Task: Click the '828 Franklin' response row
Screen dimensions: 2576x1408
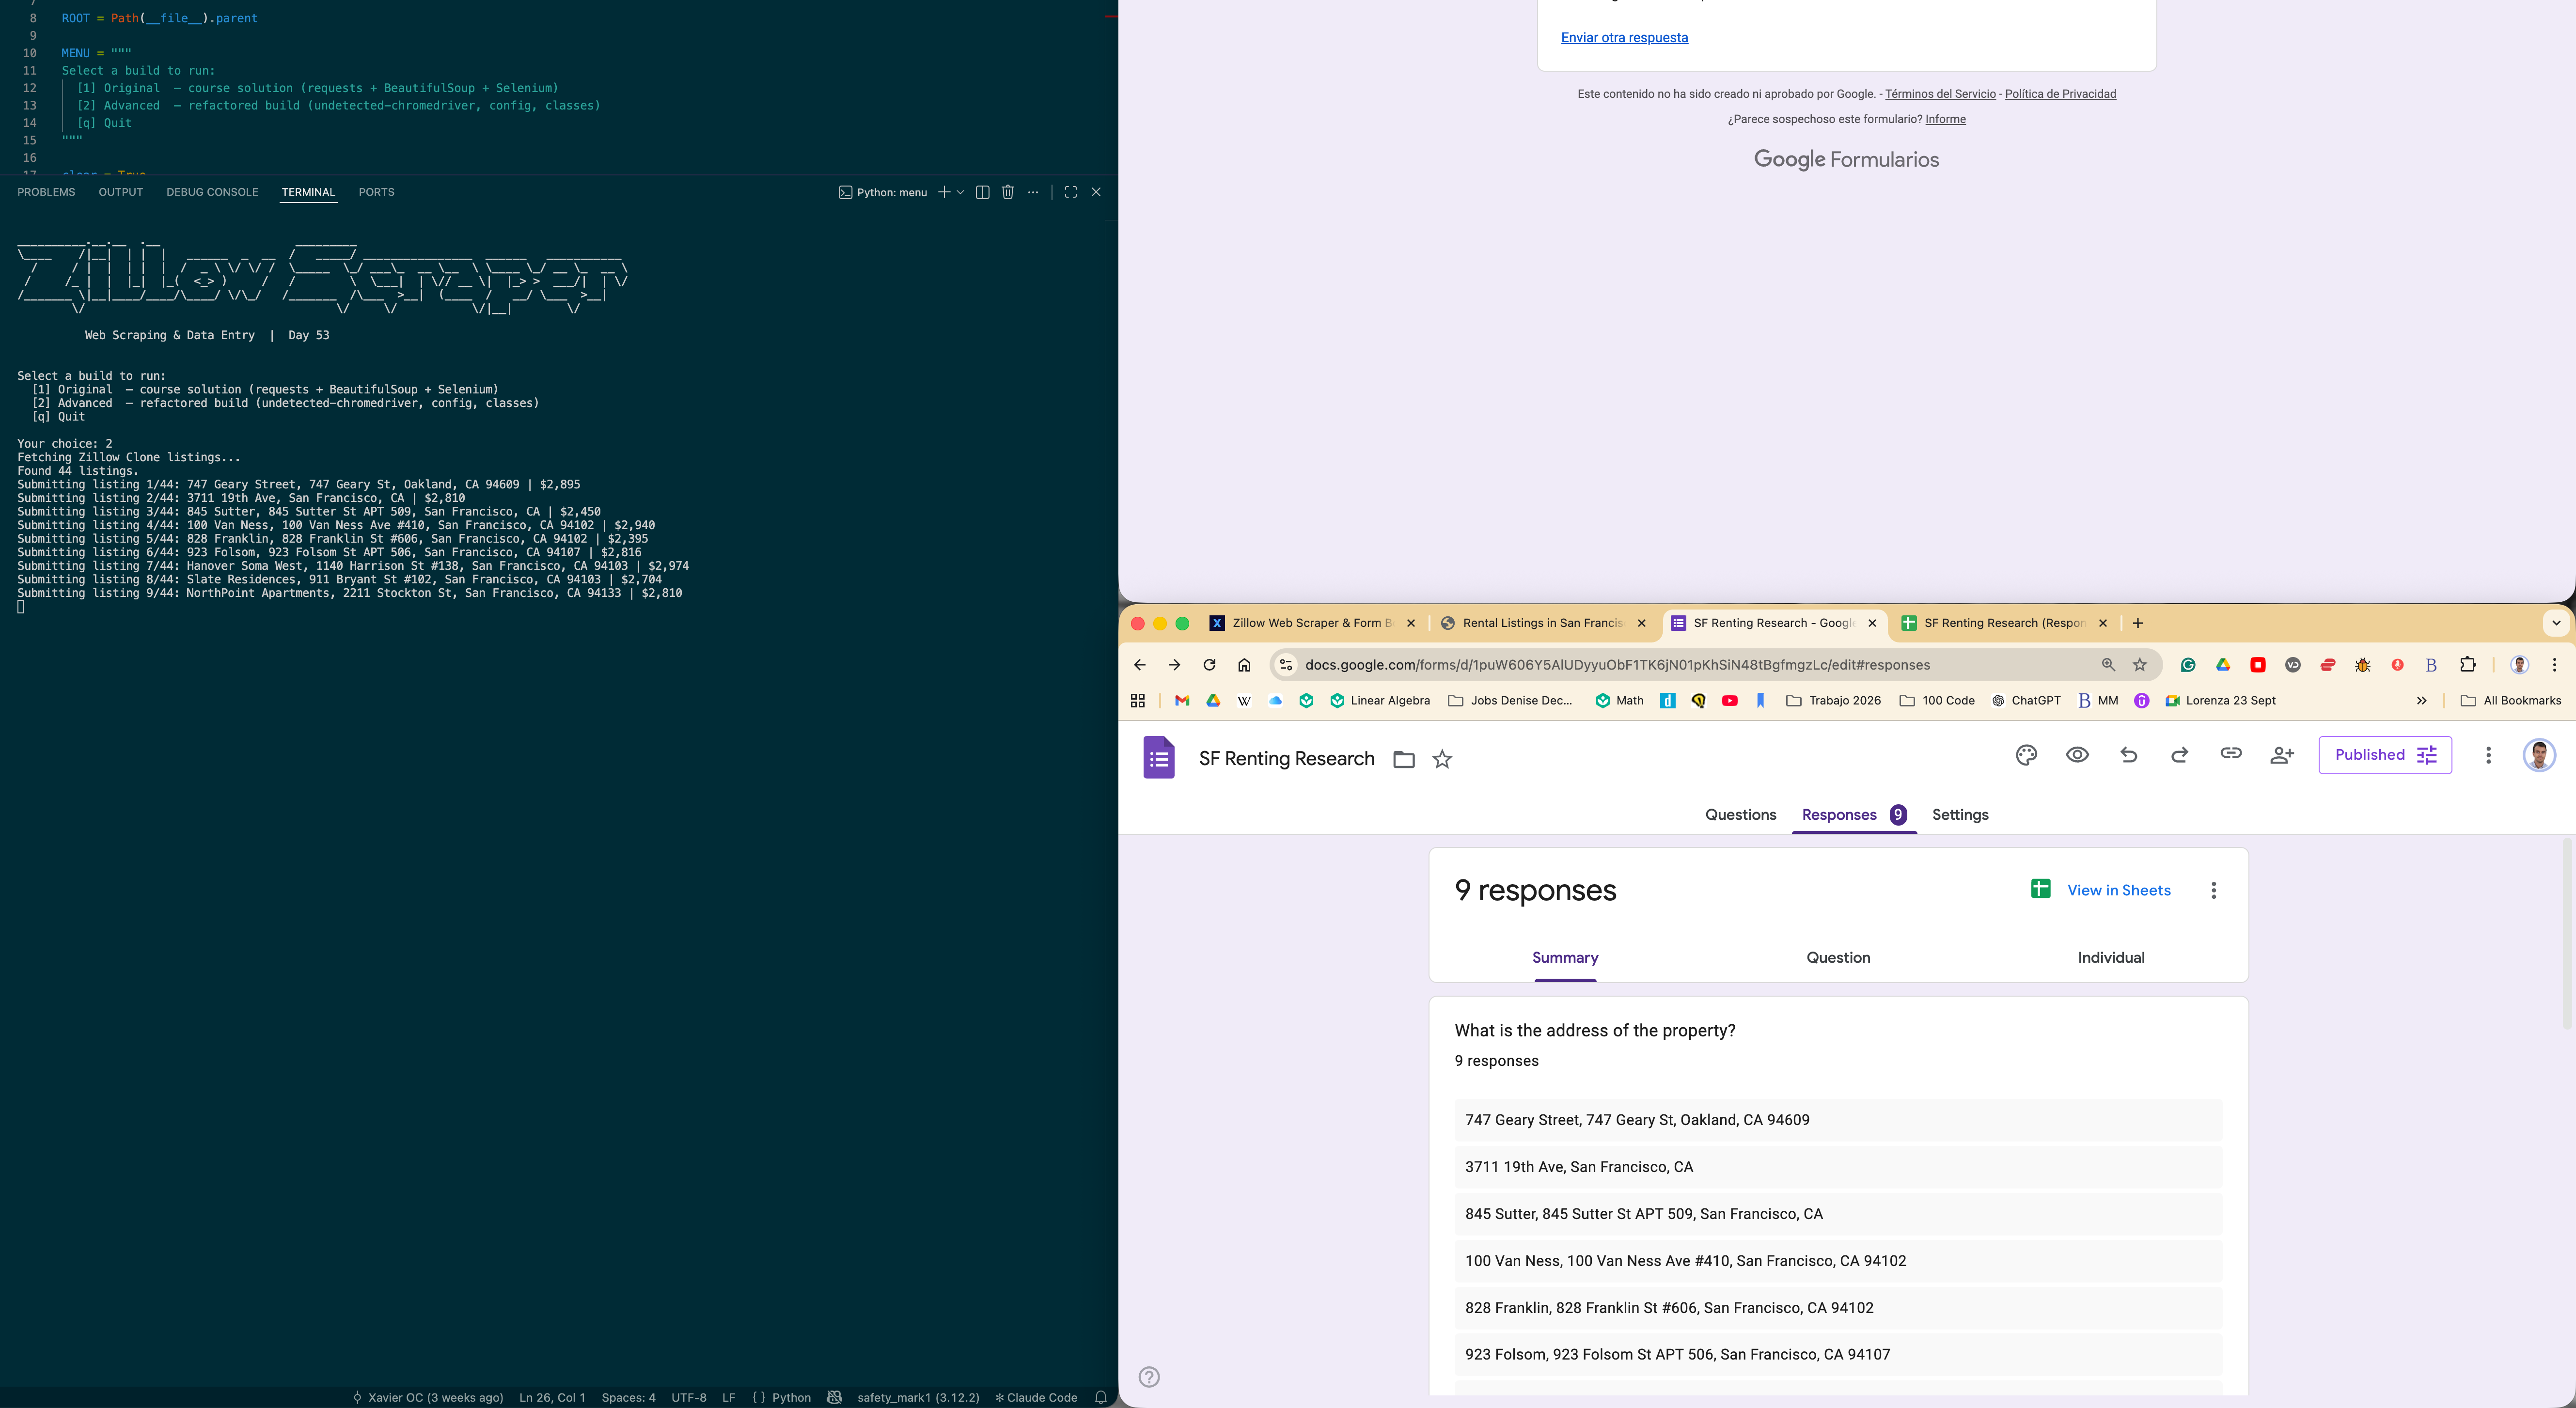Action: [x=1838, y=1308]
